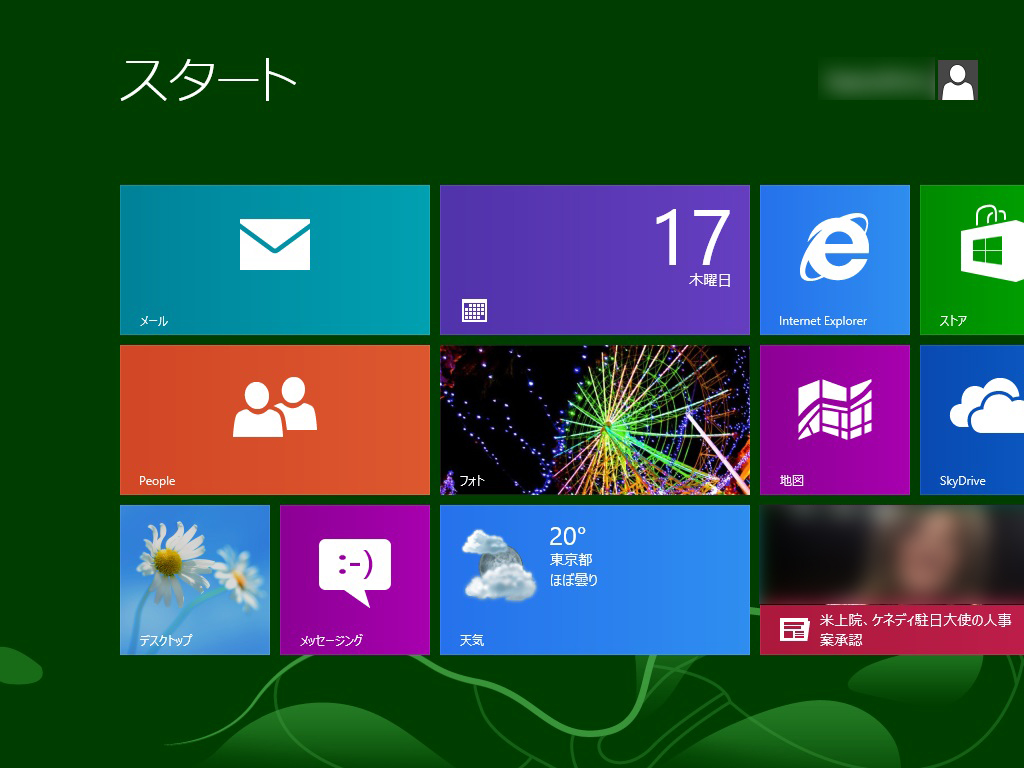Click 木曜日 on the calendar tile
This screenshot has width=1024, height=768.
click(710, 280)
